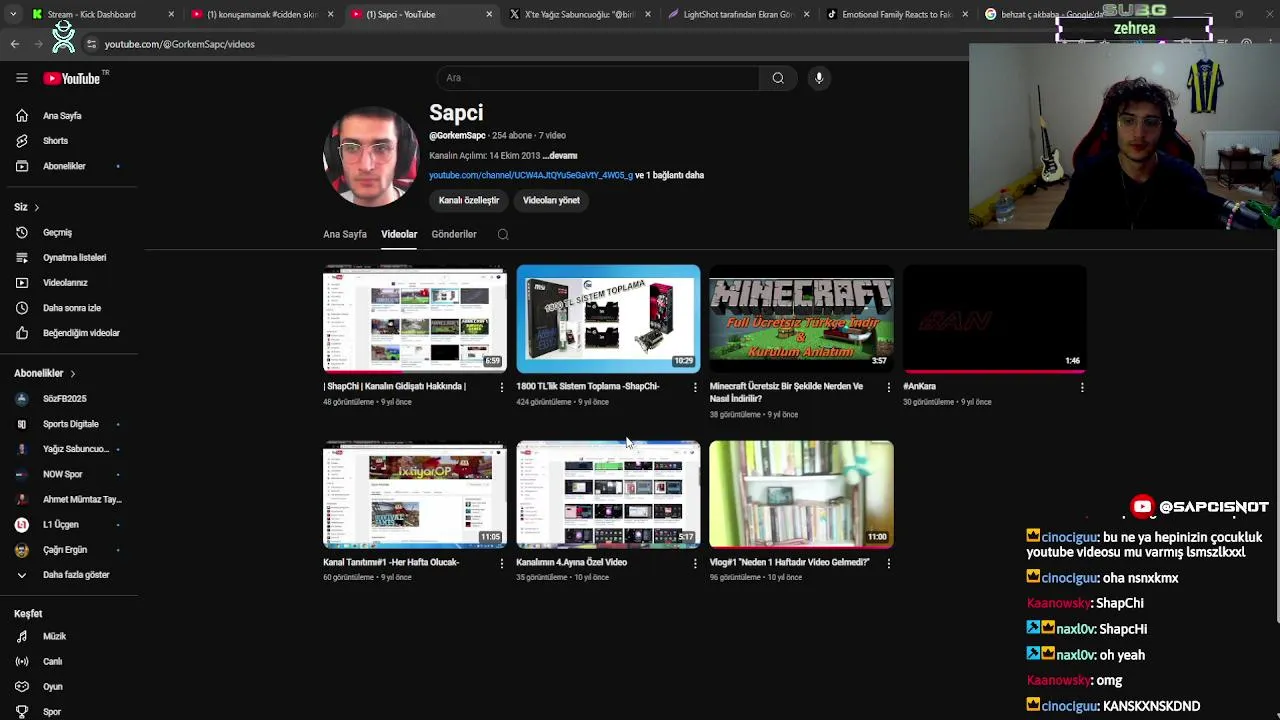Click the search magnifier button

point(778,78)
